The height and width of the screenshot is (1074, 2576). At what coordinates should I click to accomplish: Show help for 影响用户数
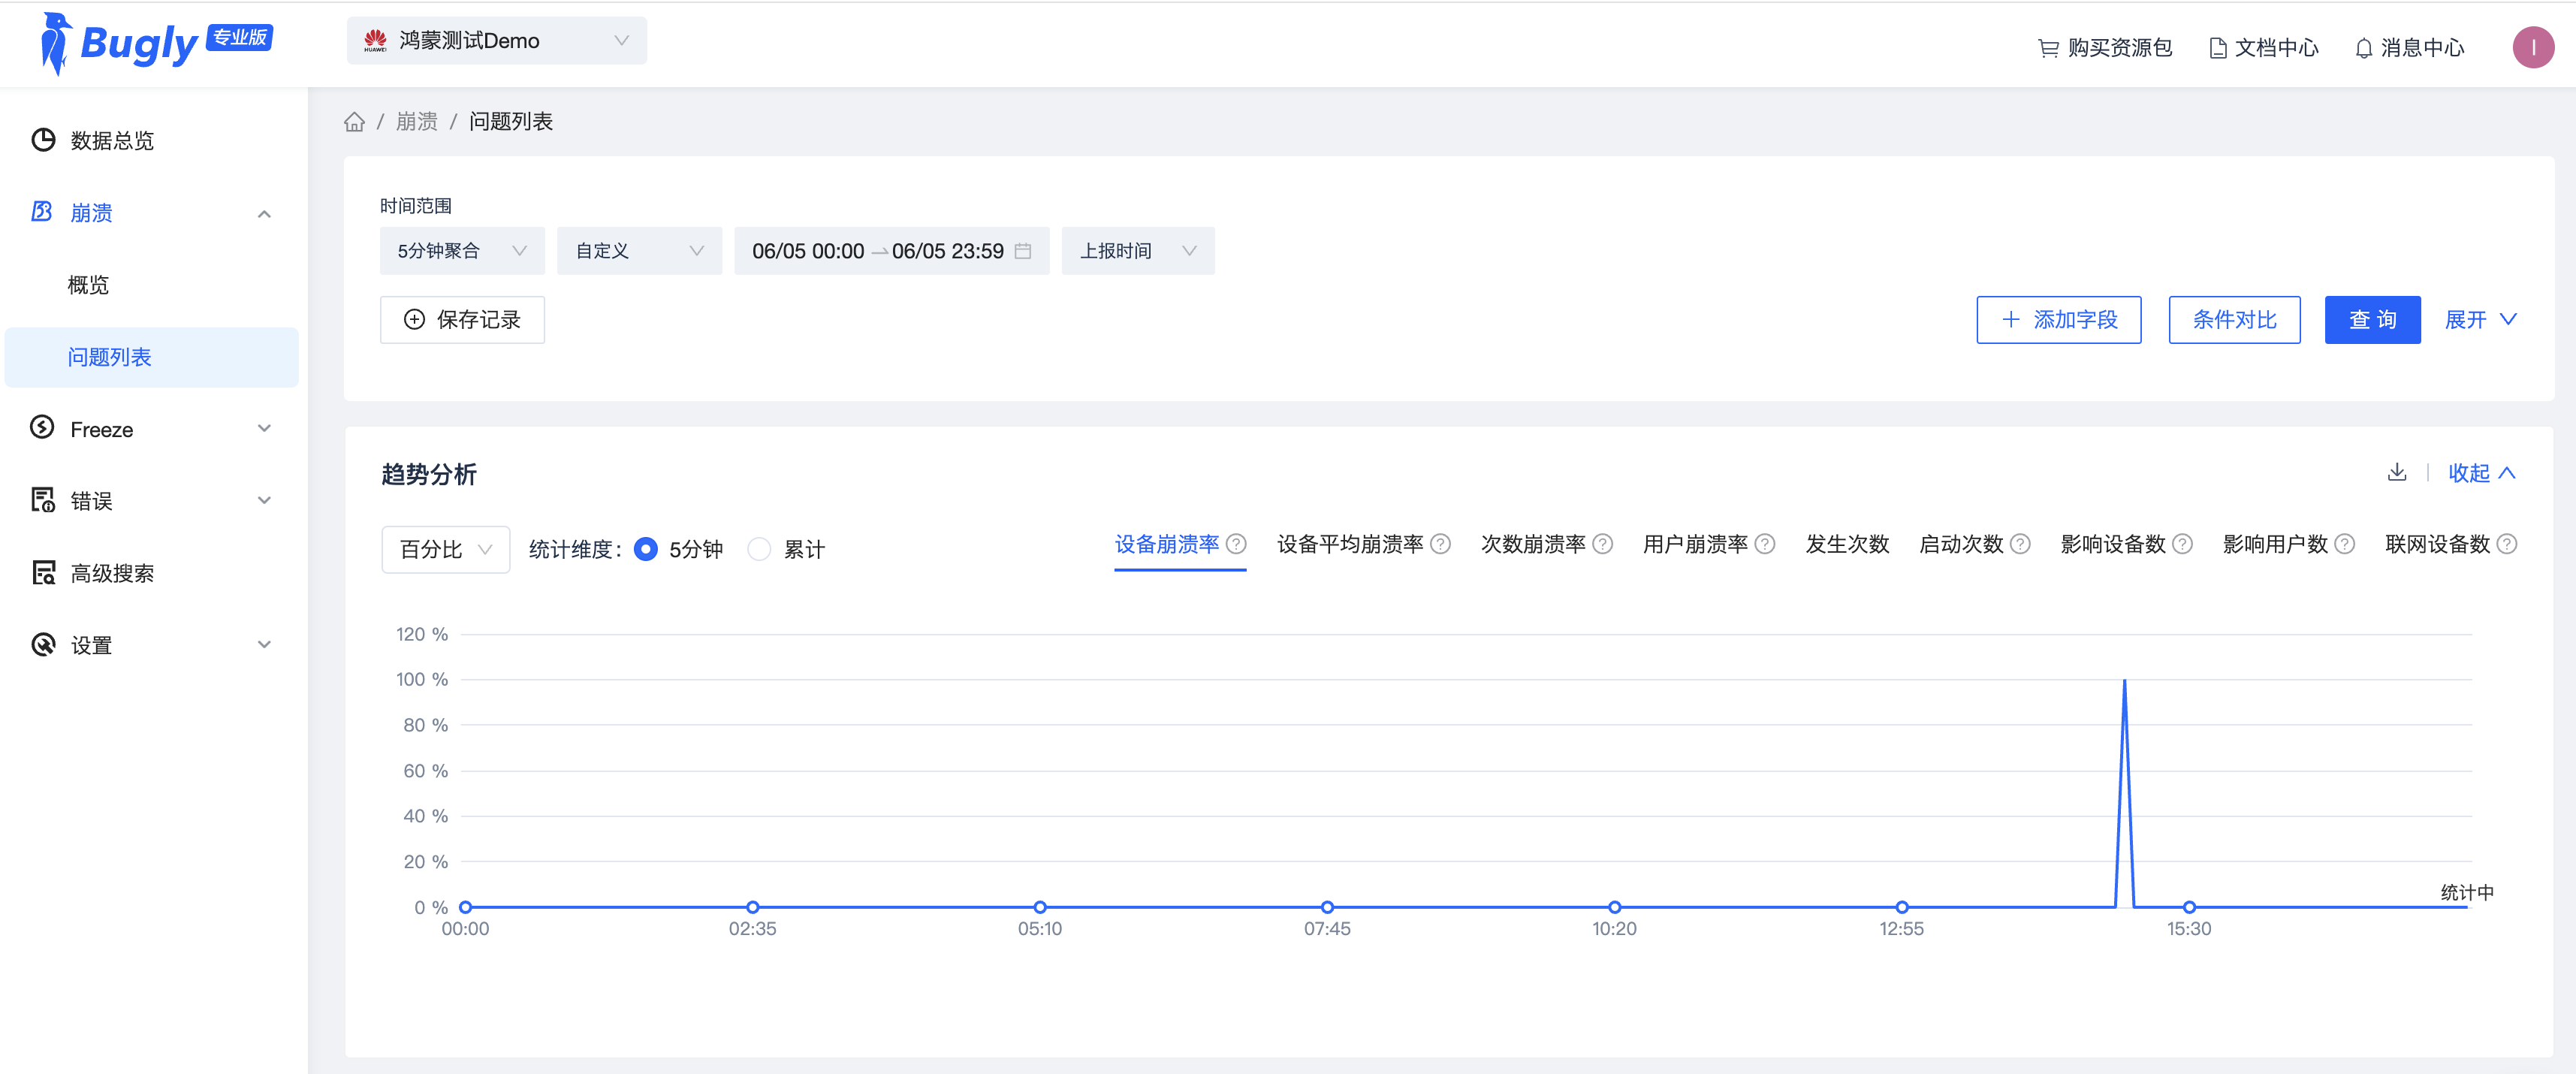(x=2344, y=543)
